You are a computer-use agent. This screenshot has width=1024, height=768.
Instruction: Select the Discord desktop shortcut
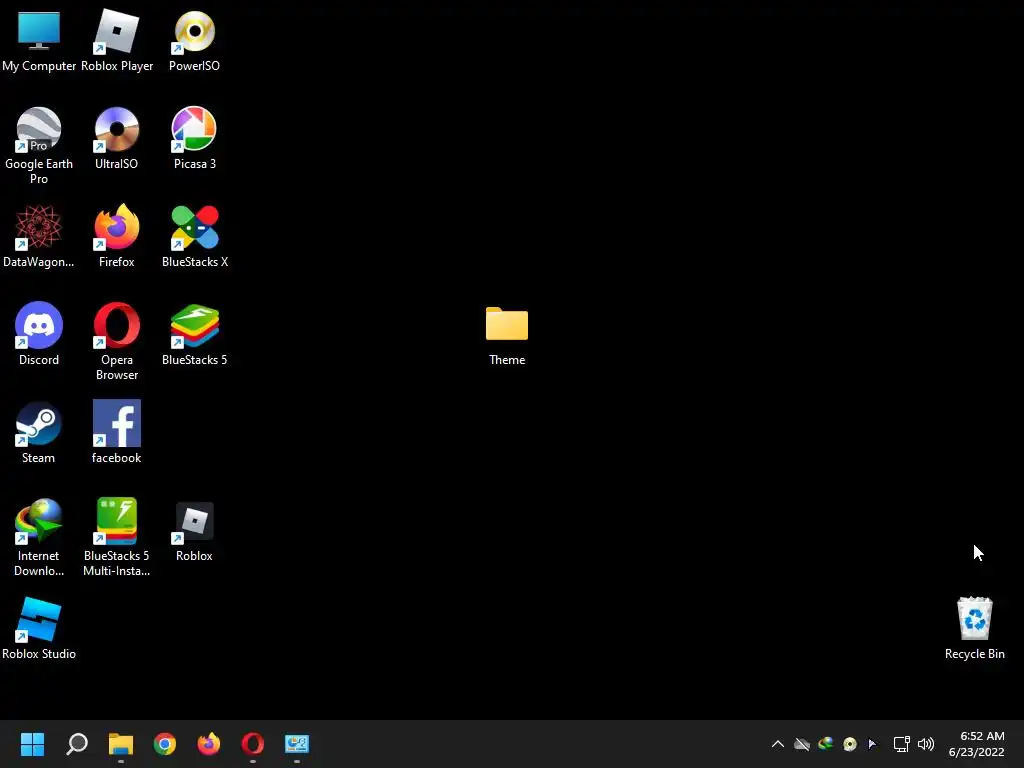(x=39, y=335)
